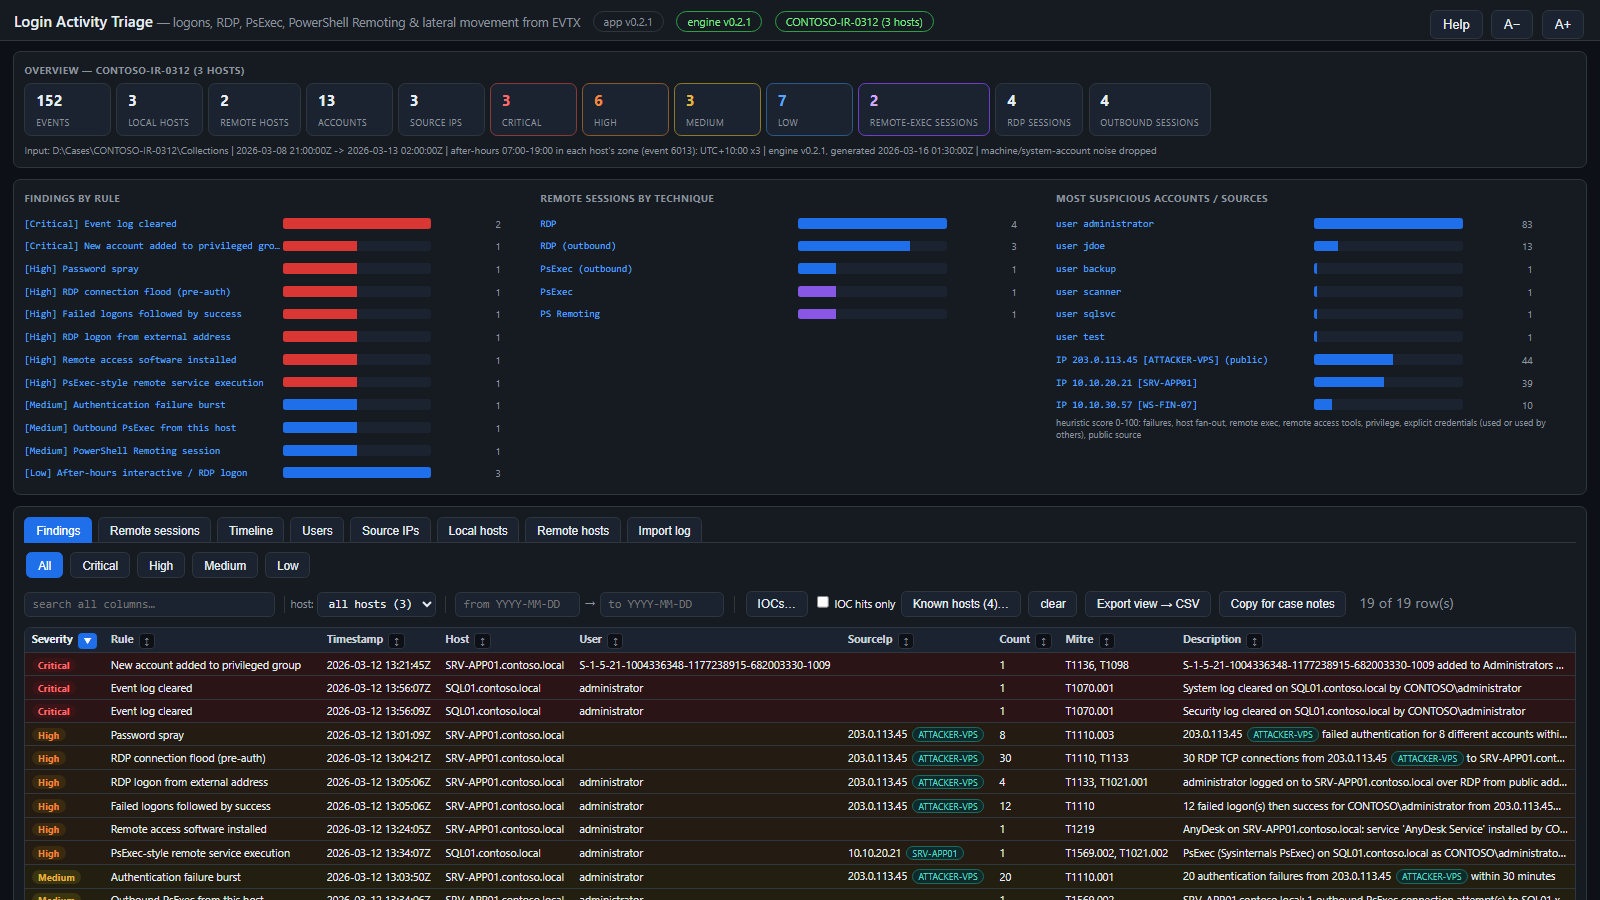
Task: Switch to the Timeline tab
Action: (x=251, y=530)
